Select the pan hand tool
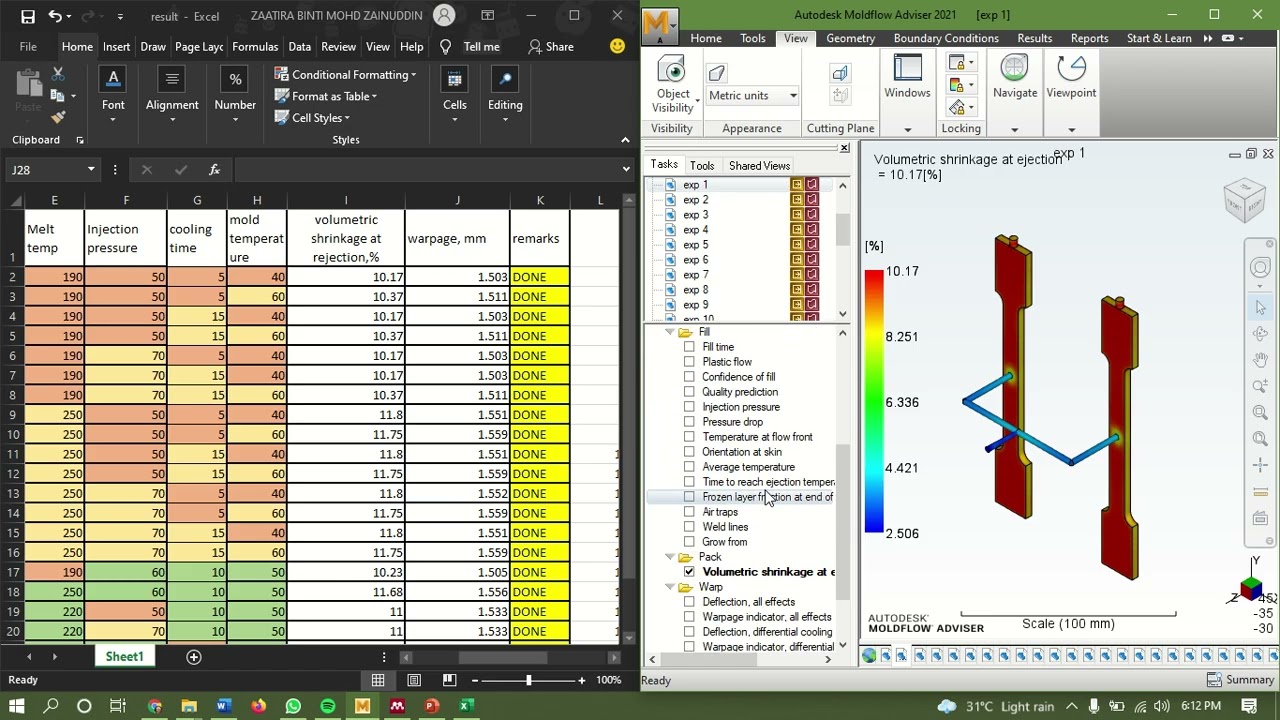Image resolution: width=1280 pixels, height=720 pixels. tap(1260, 360)
